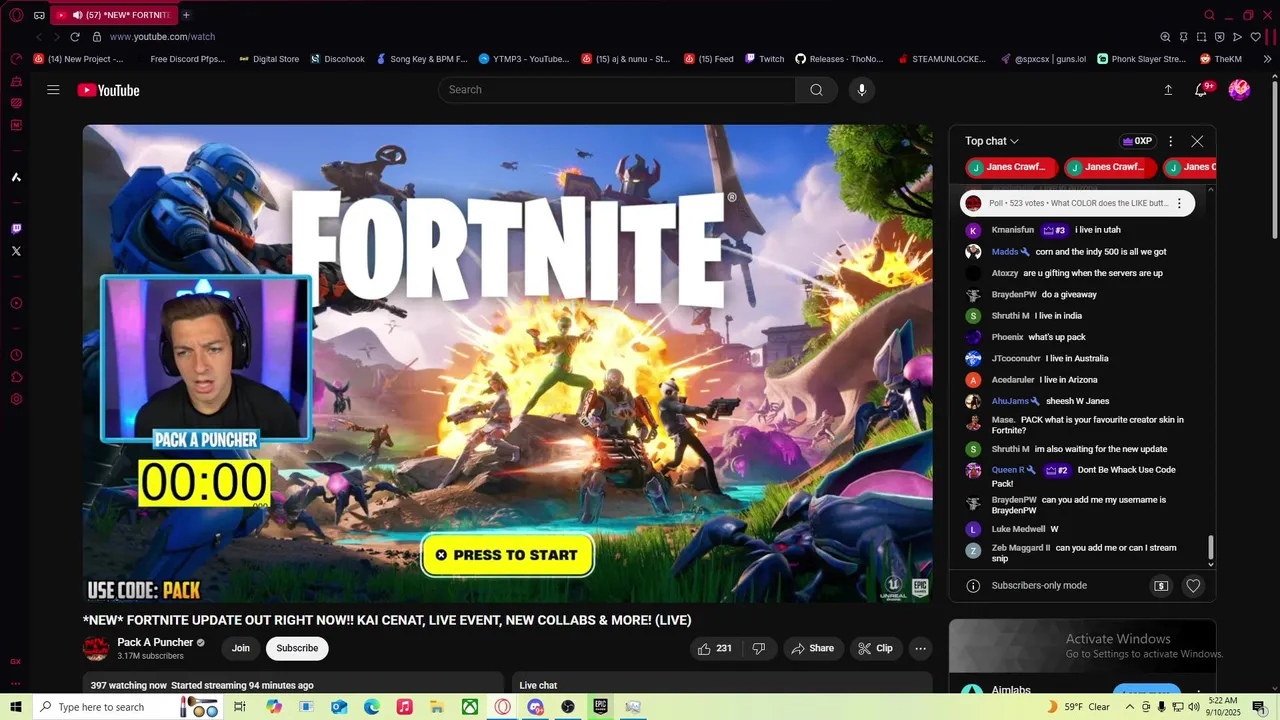1280x720 pixels.
Task: Open Pack A Puncher channel name
Action: 155,643
